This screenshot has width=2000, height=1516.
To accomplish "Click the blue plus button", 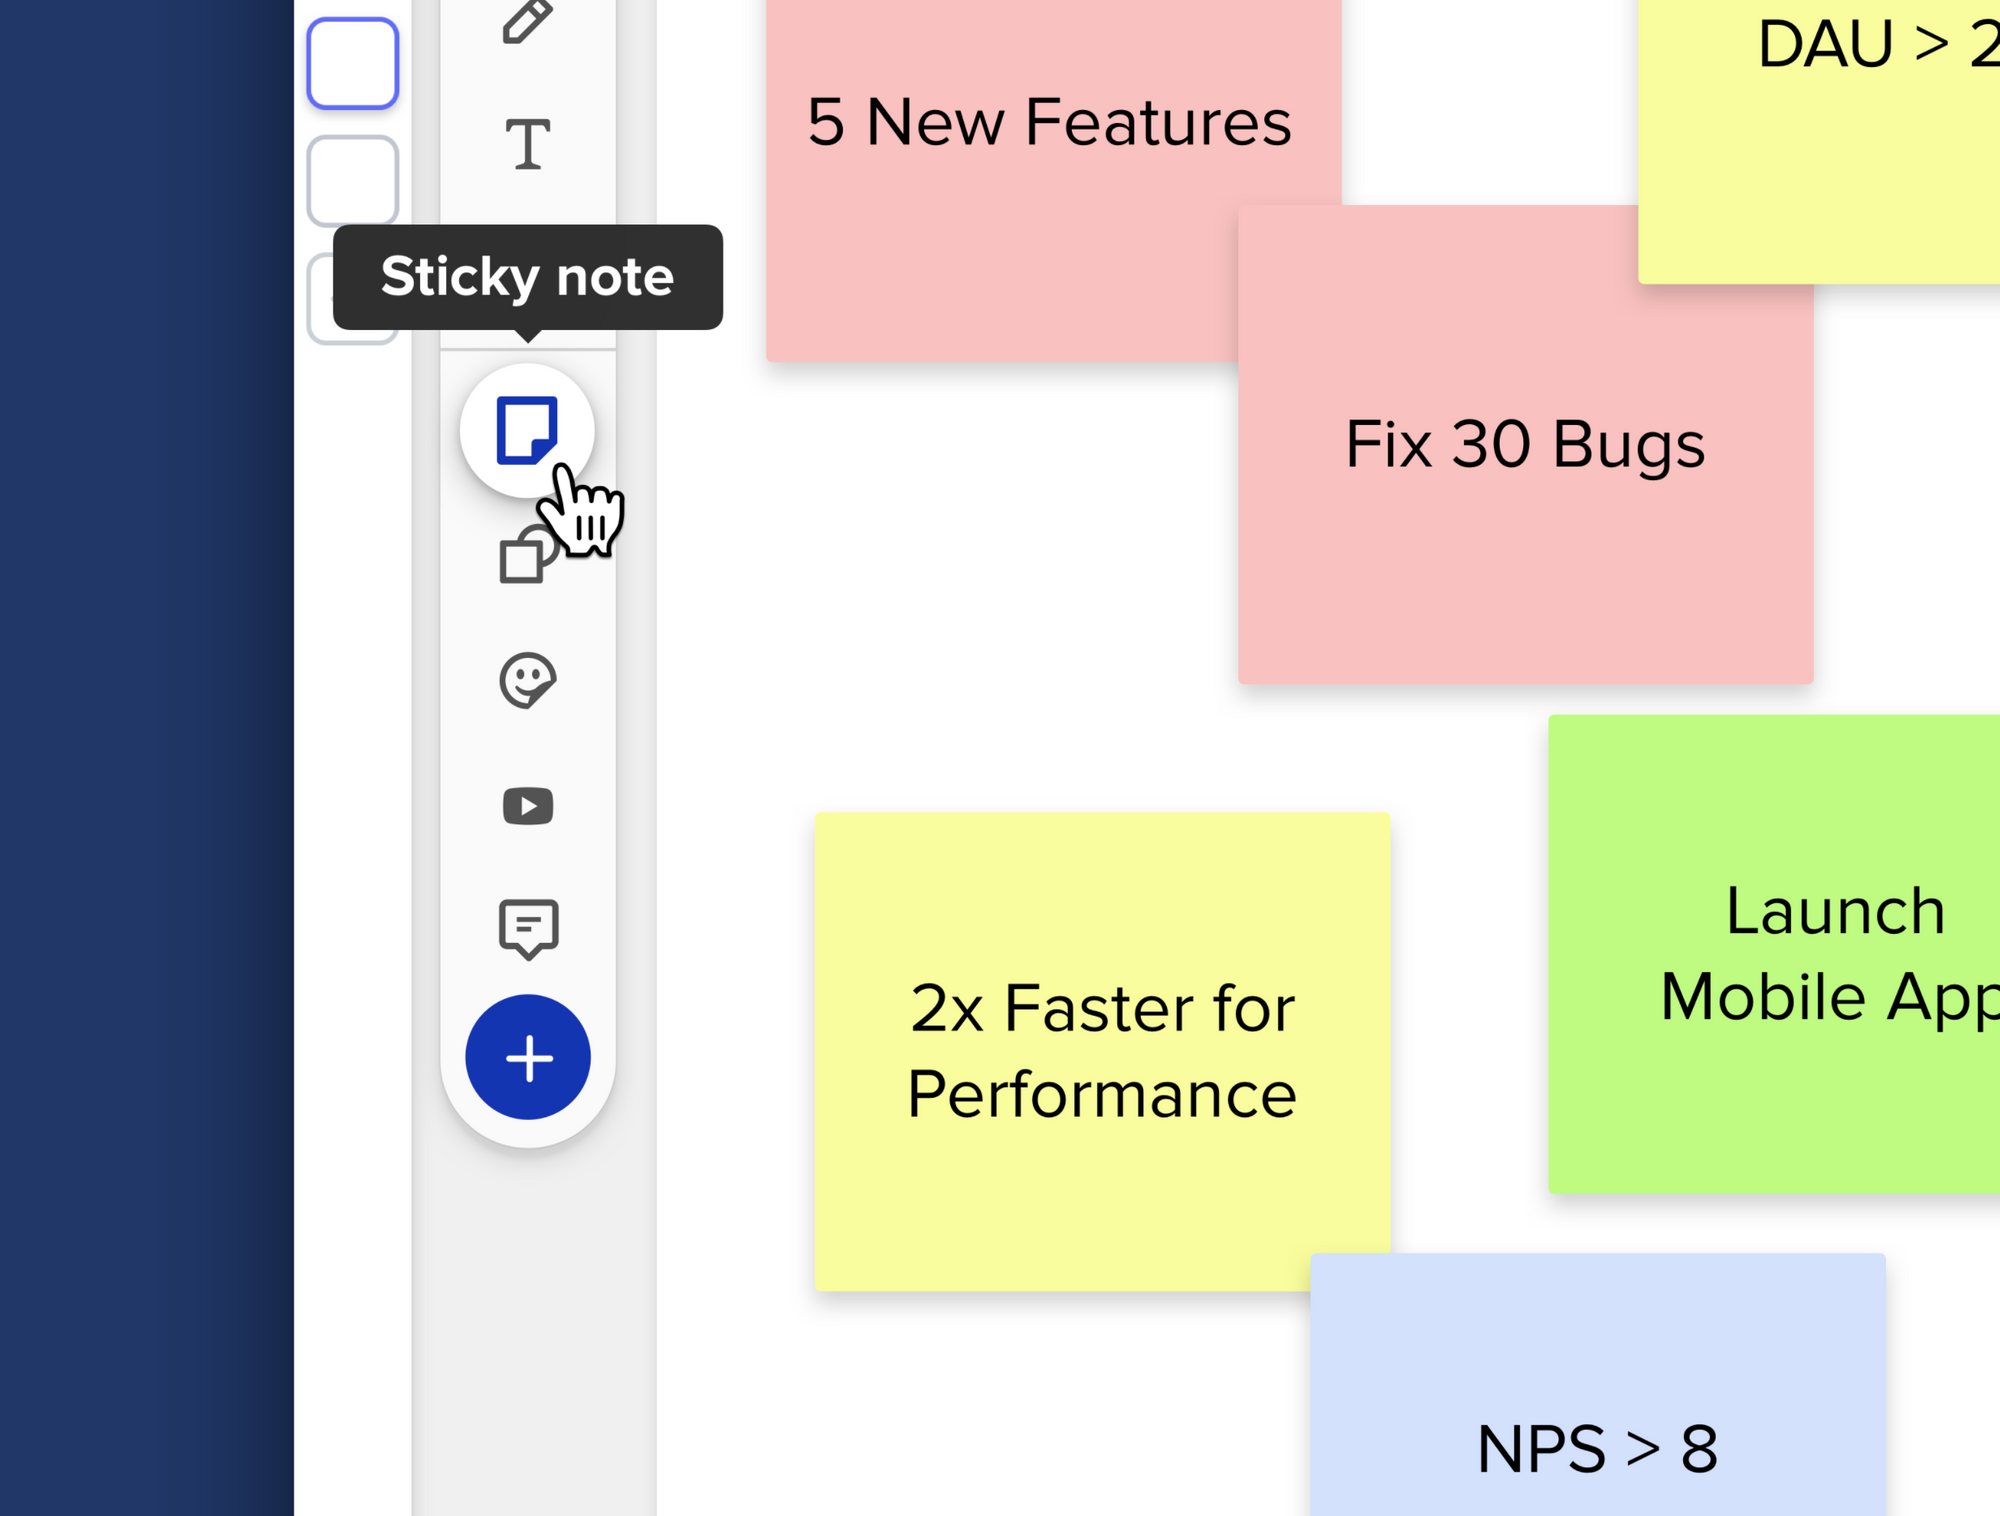I will [x=527, y=1057].
